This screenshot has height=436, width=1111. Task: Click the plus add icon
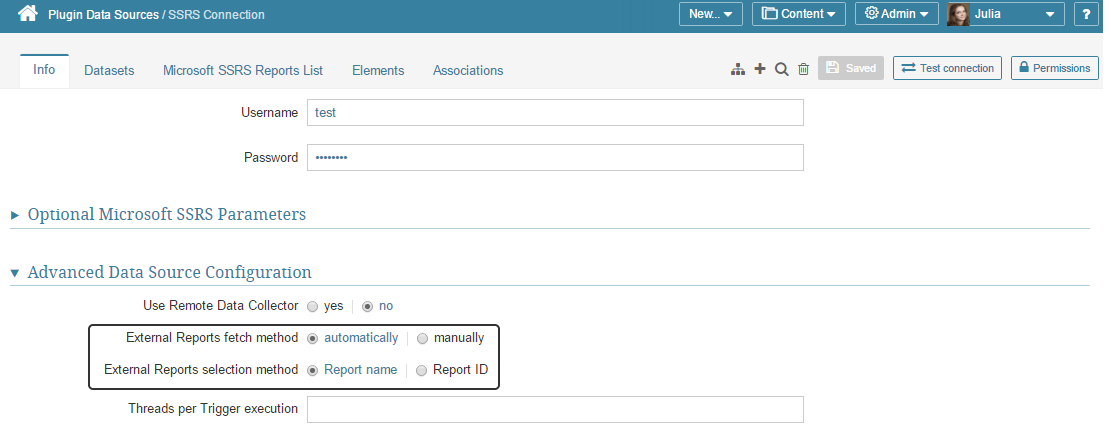(x=760, y=69)
